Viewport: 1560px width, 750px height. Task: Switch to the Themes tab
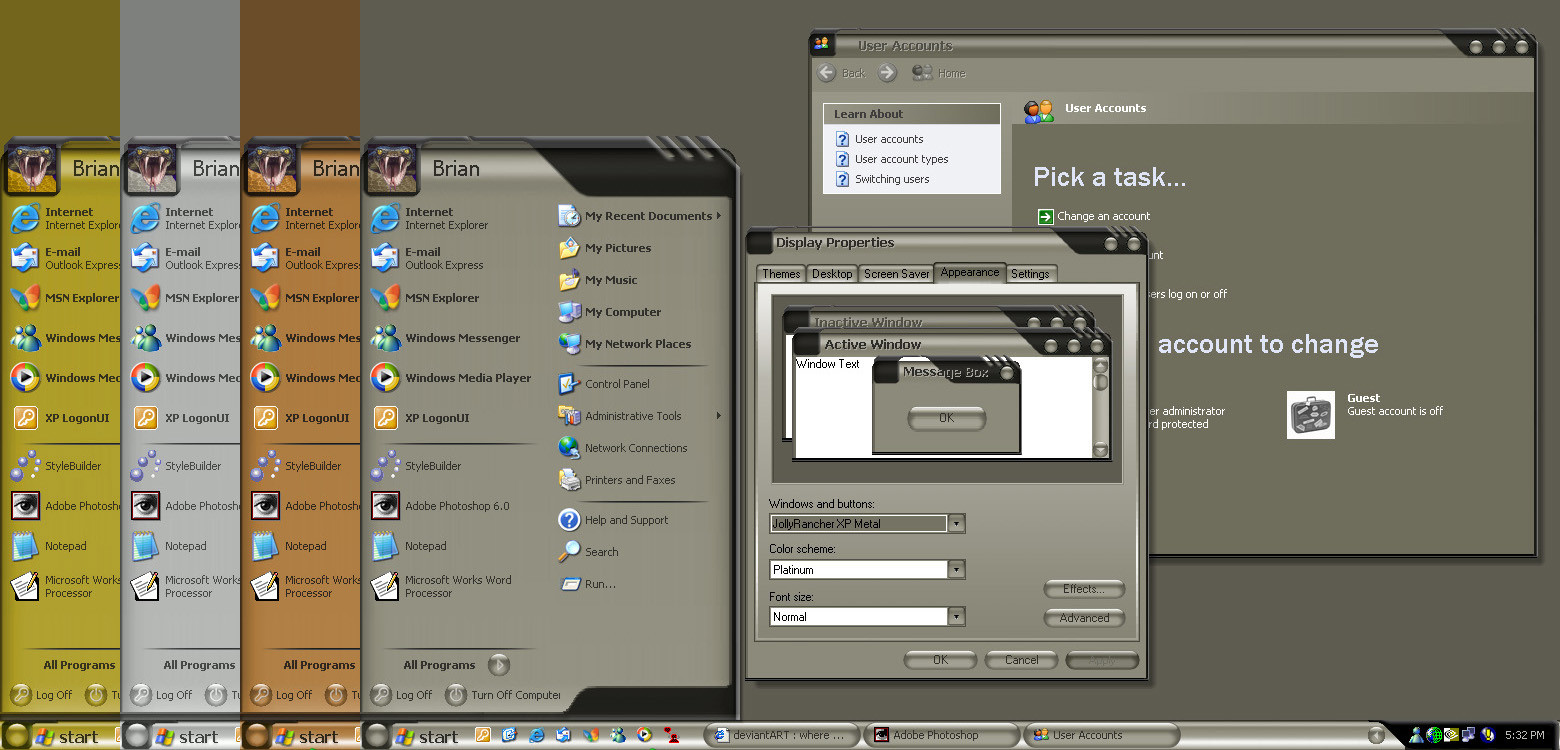coord(781,274)
